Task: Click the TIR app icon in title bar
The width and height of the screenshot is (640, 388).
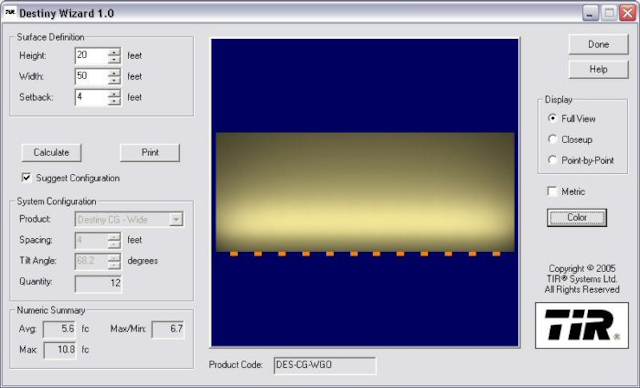Action: 9,13
